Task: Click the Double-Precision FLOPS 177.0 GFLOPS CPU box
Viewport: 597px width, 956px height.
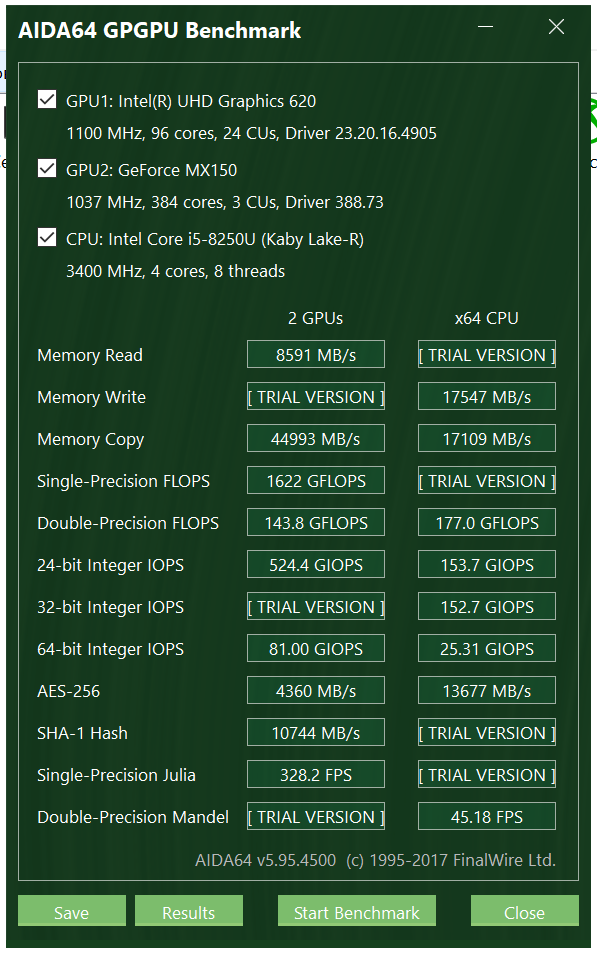Action: (487, 523)
